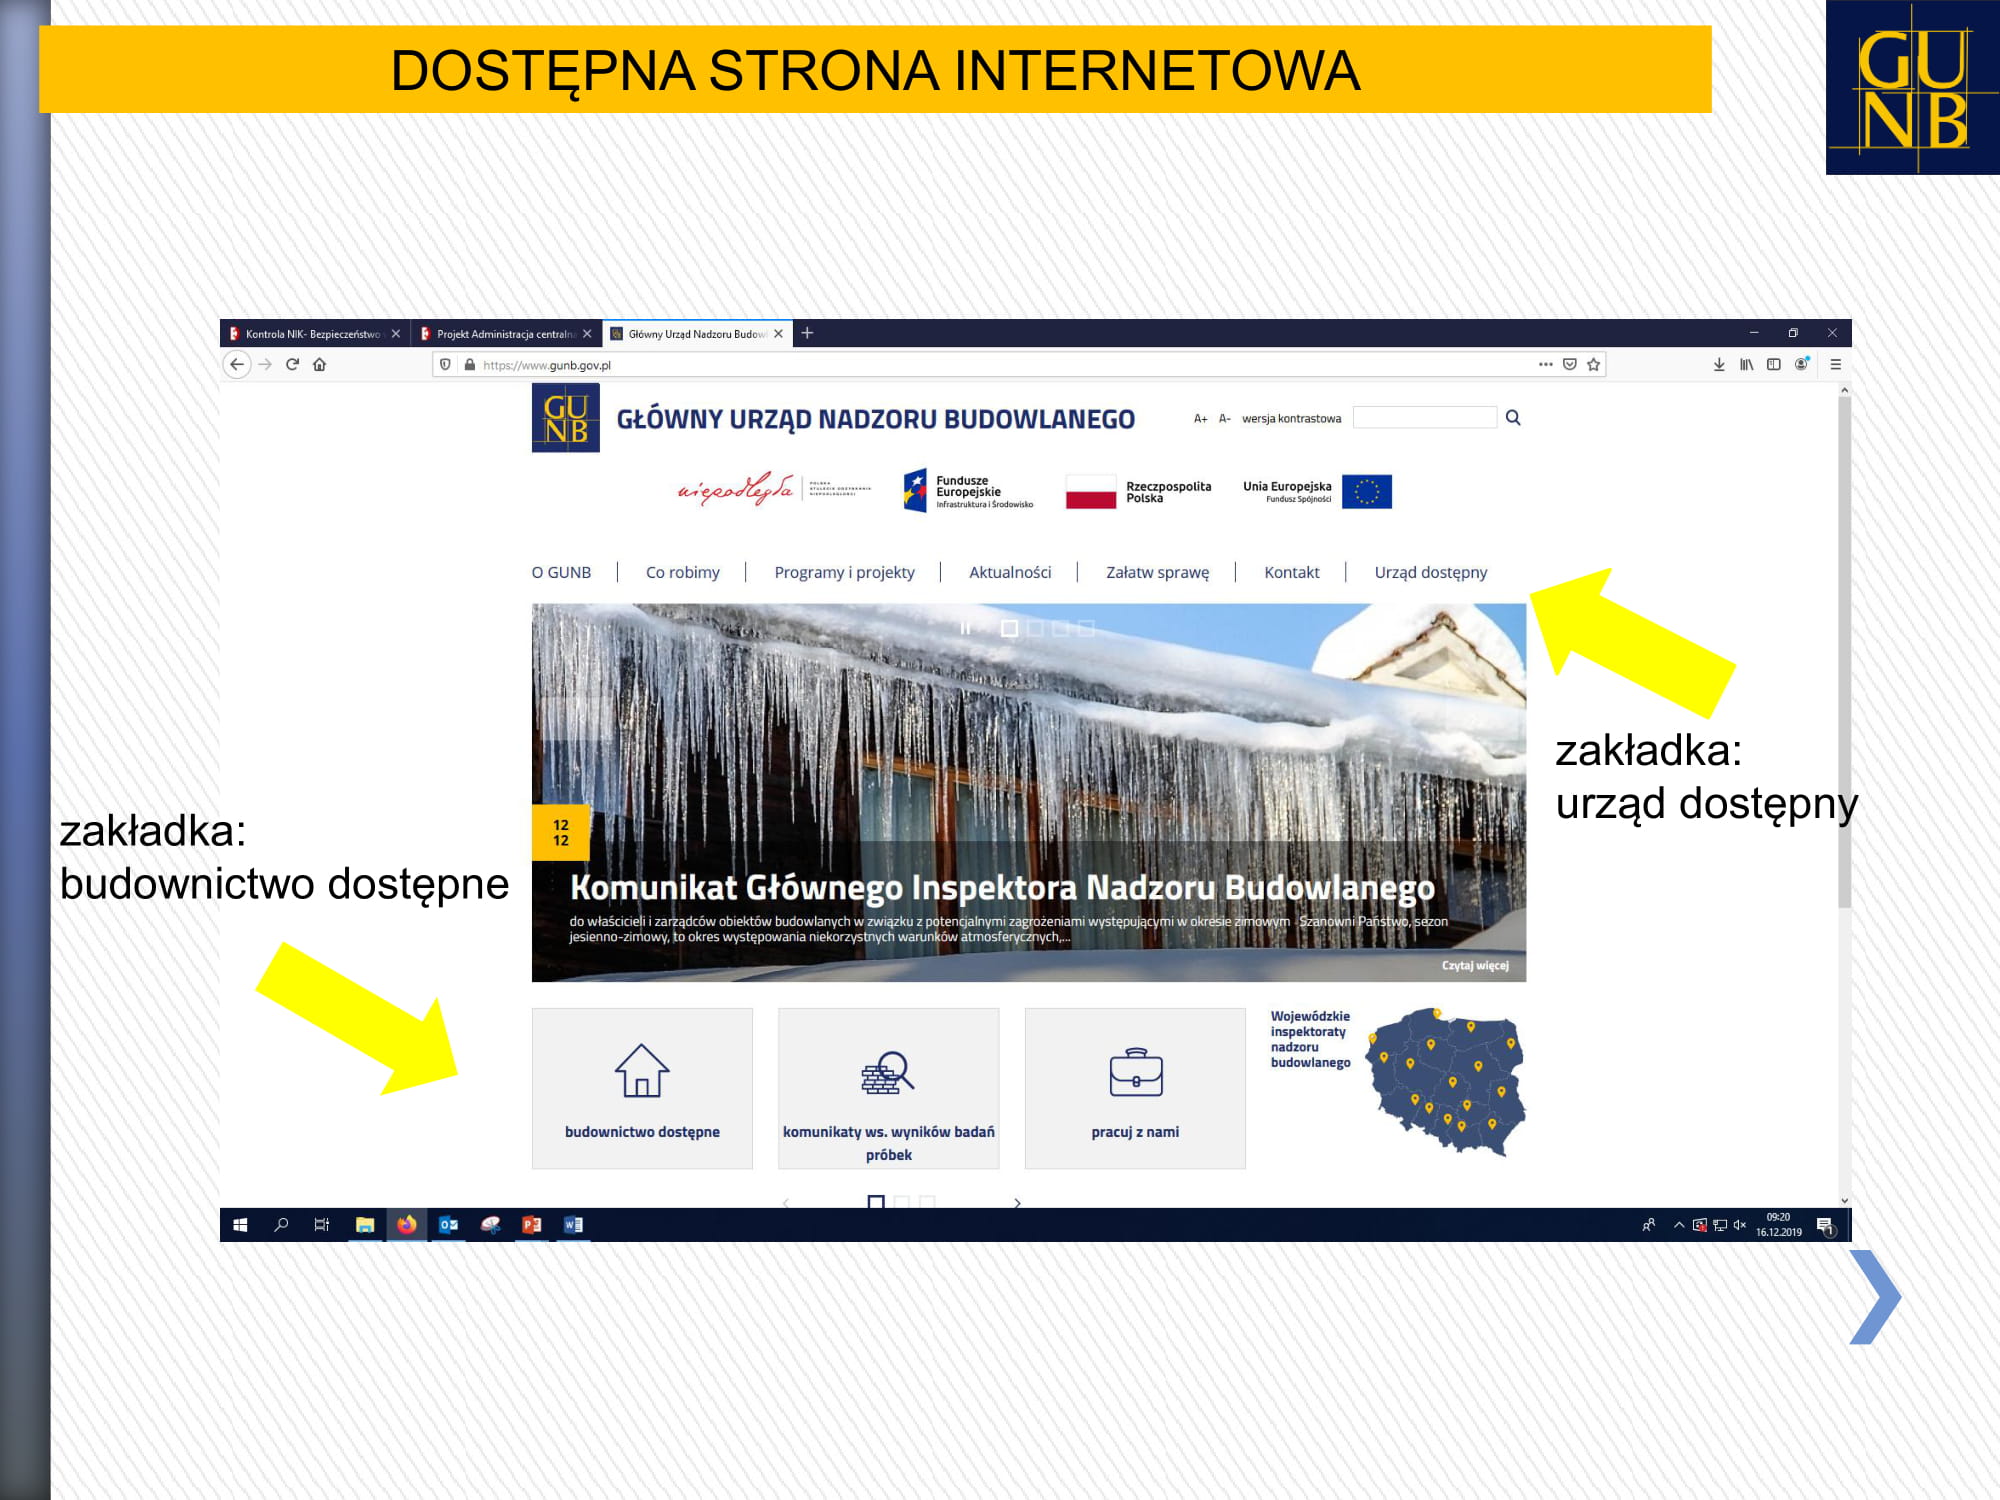
Task: Close the Kontrola NIK tab
Action: pyautogui.click(x=396, y=334)
